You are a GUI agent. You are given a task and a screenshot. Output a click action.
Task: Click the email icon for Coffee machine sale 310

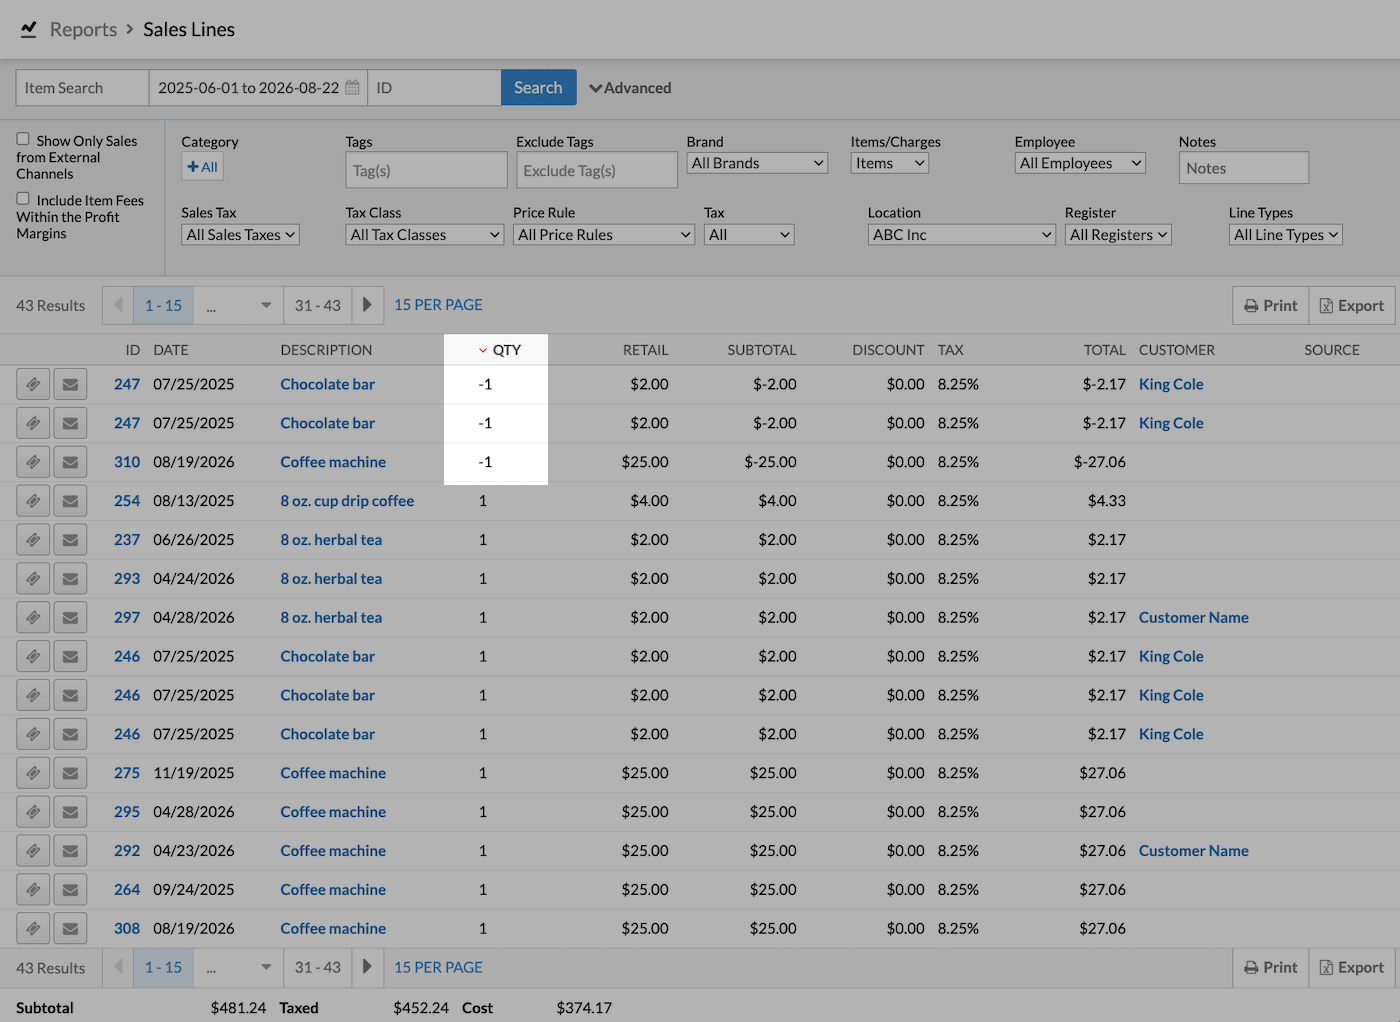(70, 462)
